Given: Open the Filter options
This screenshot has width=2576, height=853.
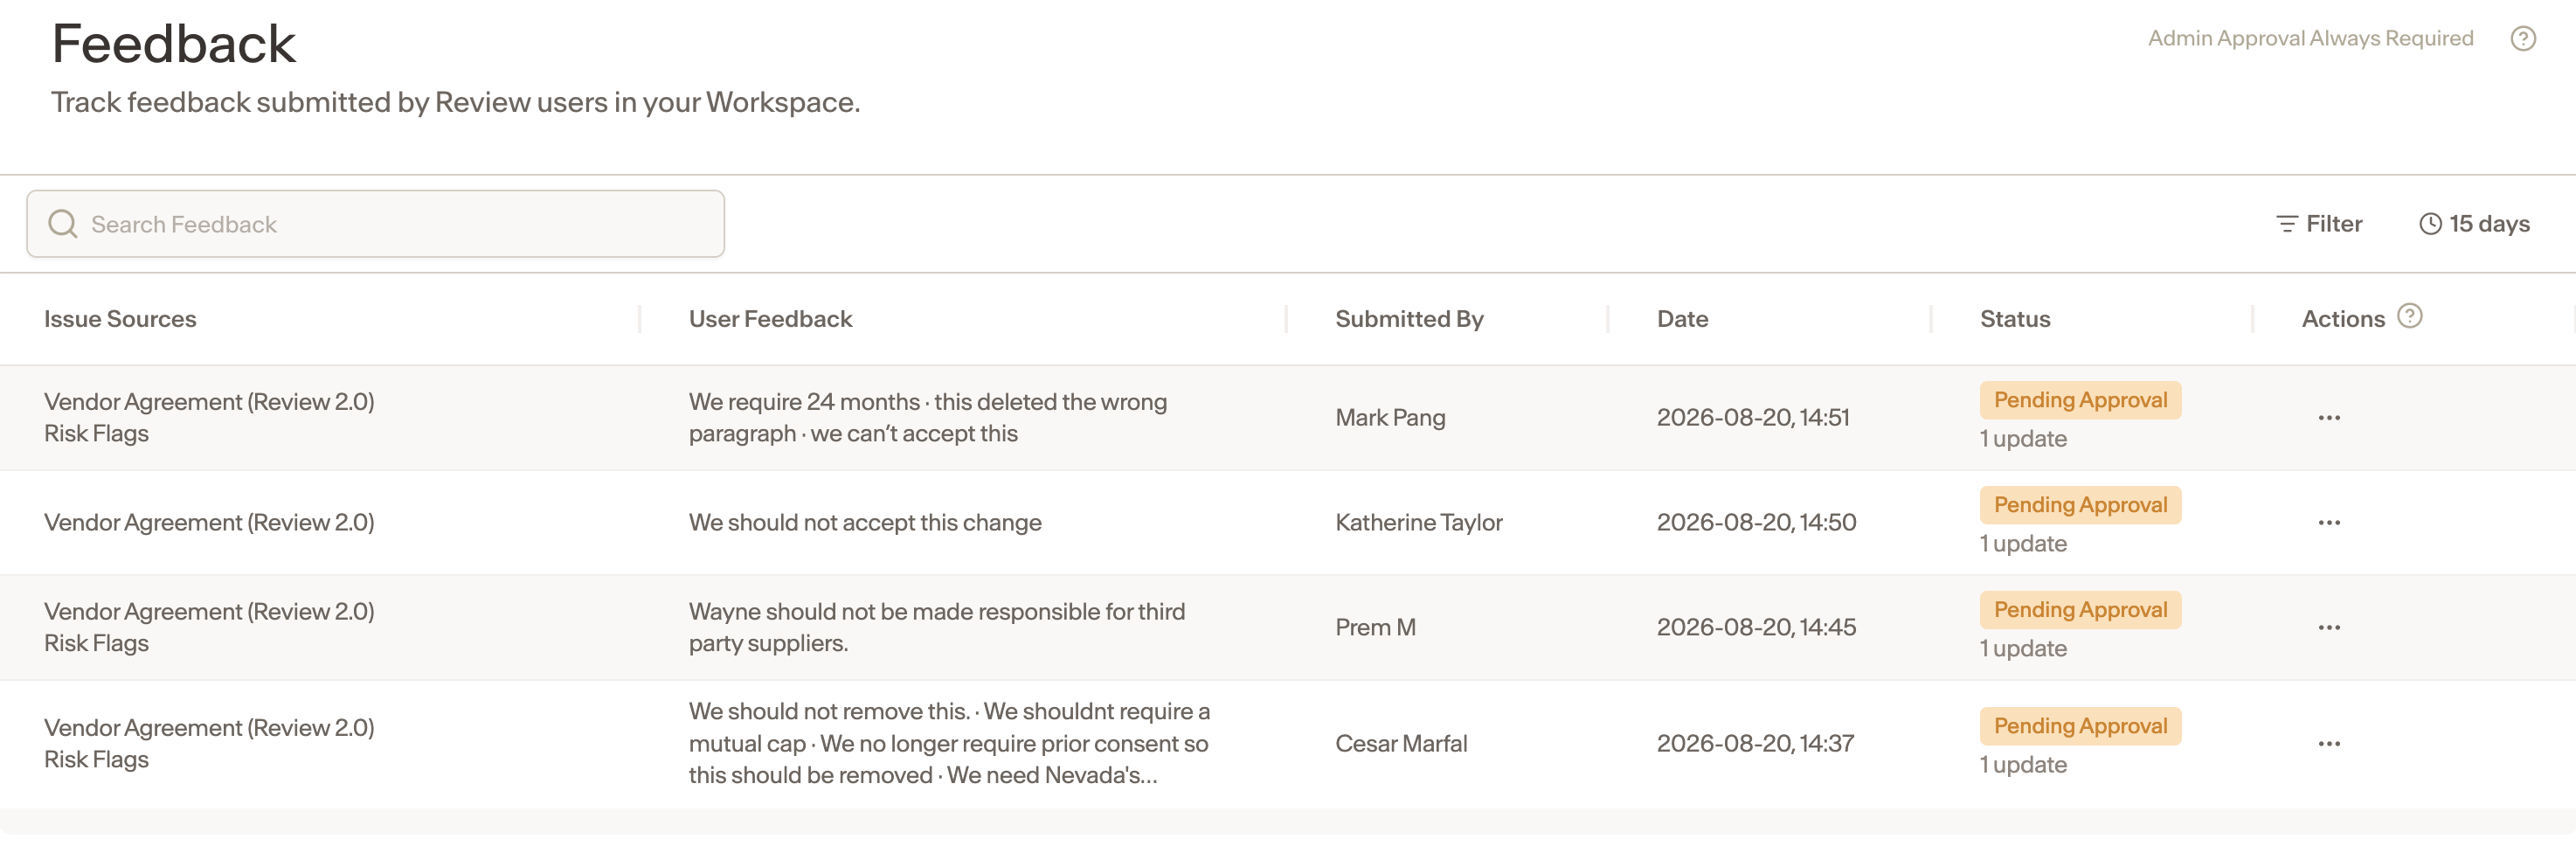Looking at the screenshot, I should point(2319,224).
